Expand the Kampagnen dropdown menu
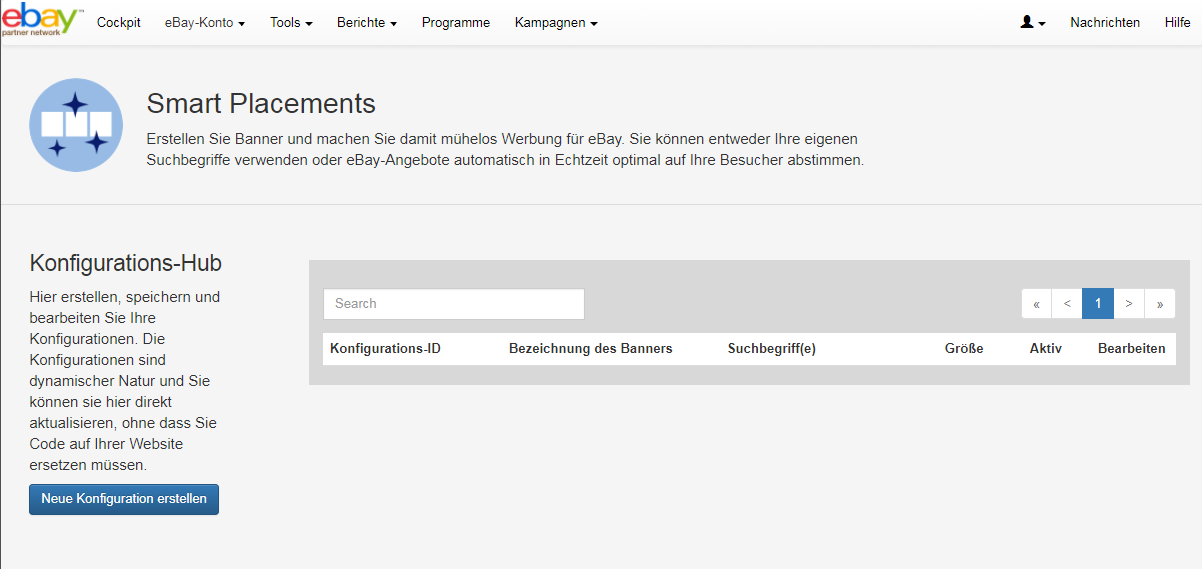 556,22
